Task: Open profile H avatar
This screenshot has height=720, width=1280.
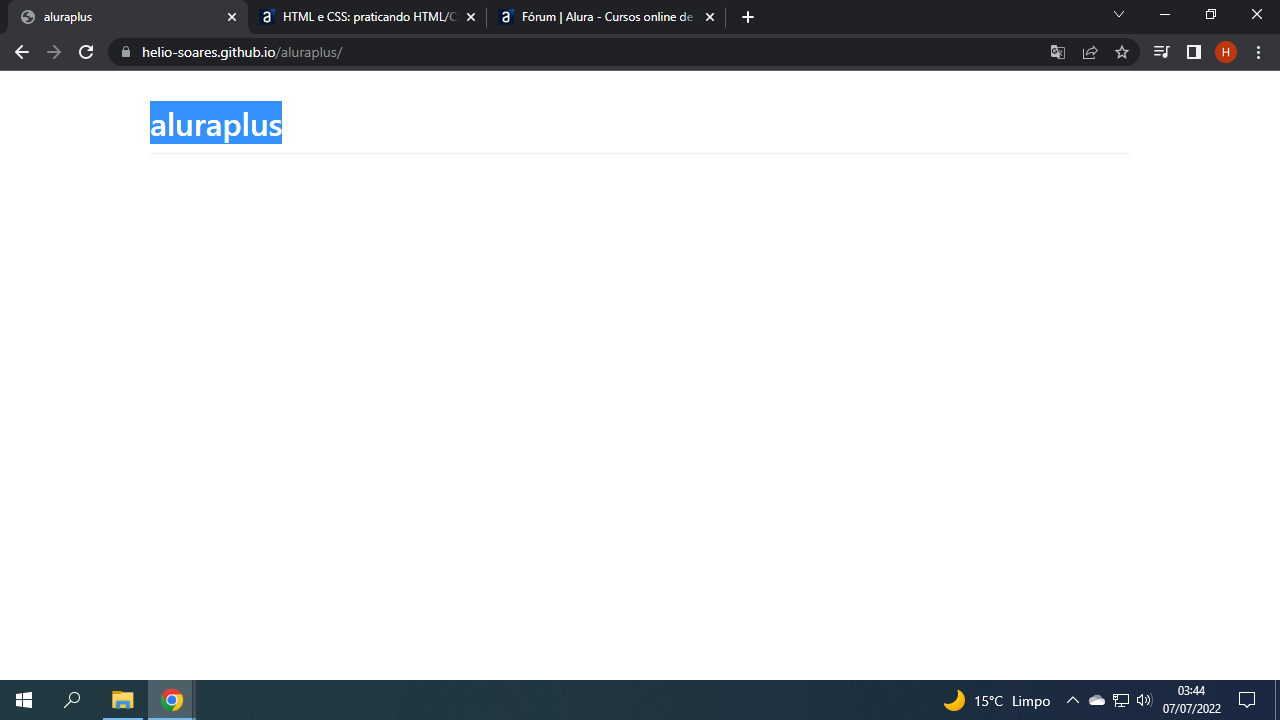Action: click(1226, 52)
